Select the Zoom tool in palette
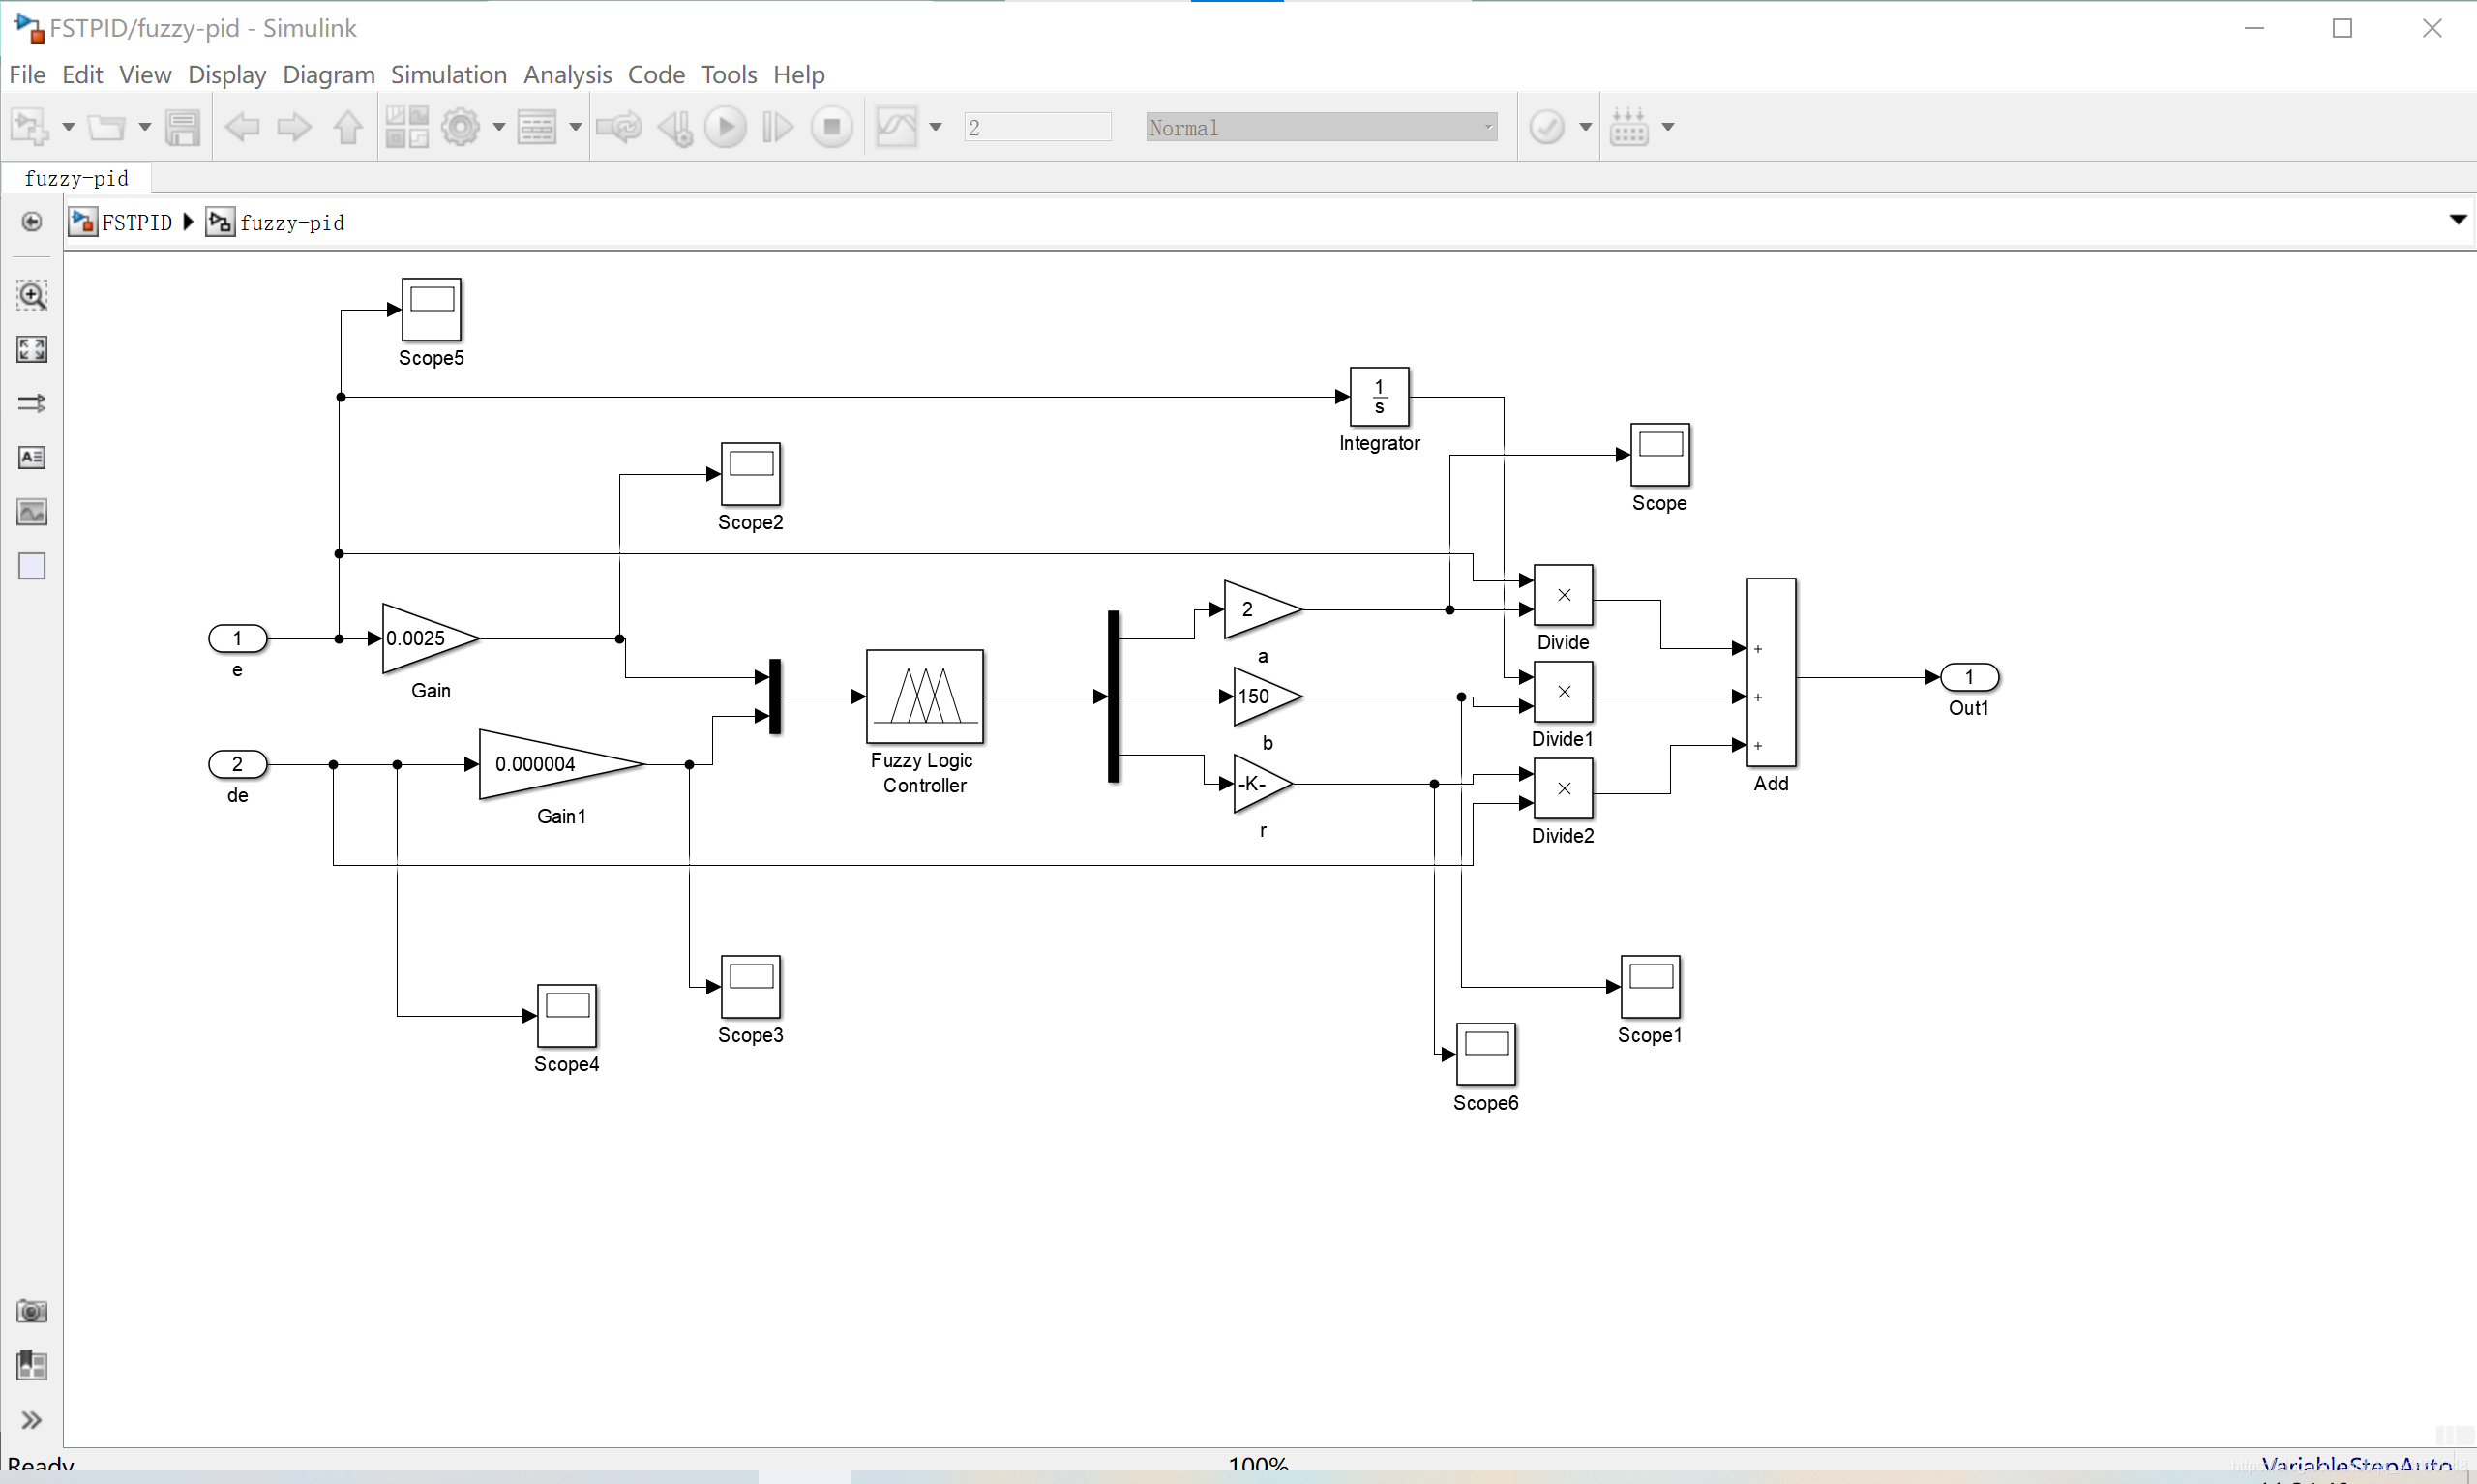This screenshot has width=2477, height=1484. pos(32,295)
